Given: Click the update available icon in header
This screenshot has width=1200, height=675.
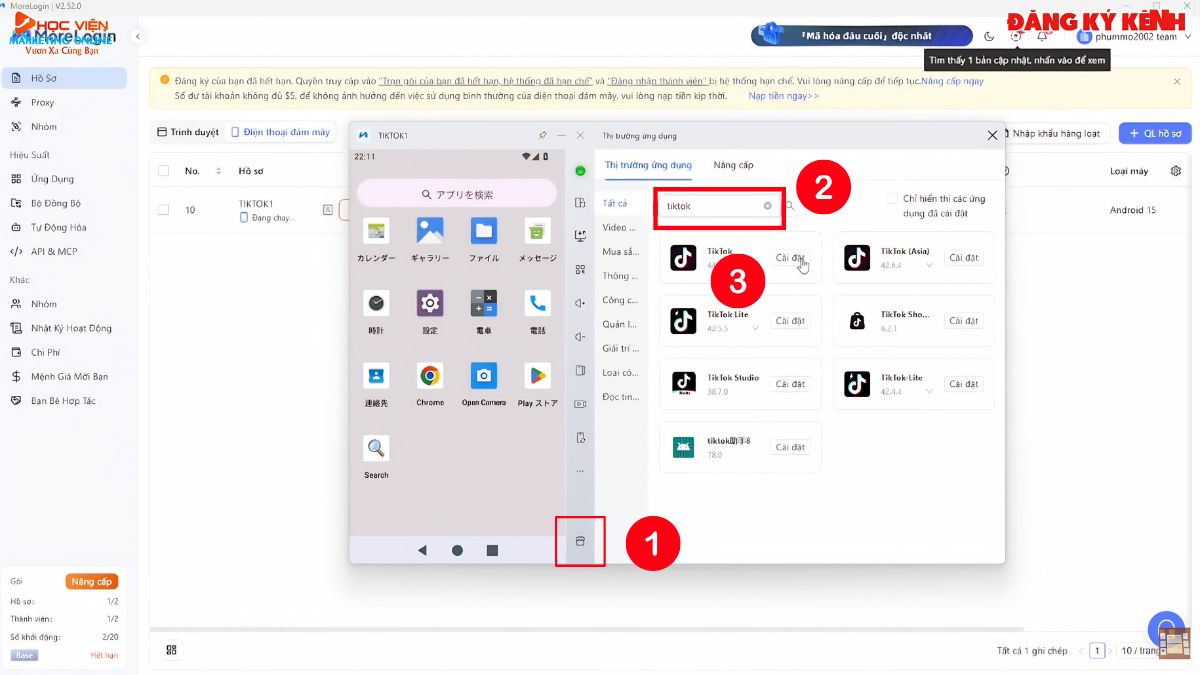Looking at the screenshot, I should 1016,36.
